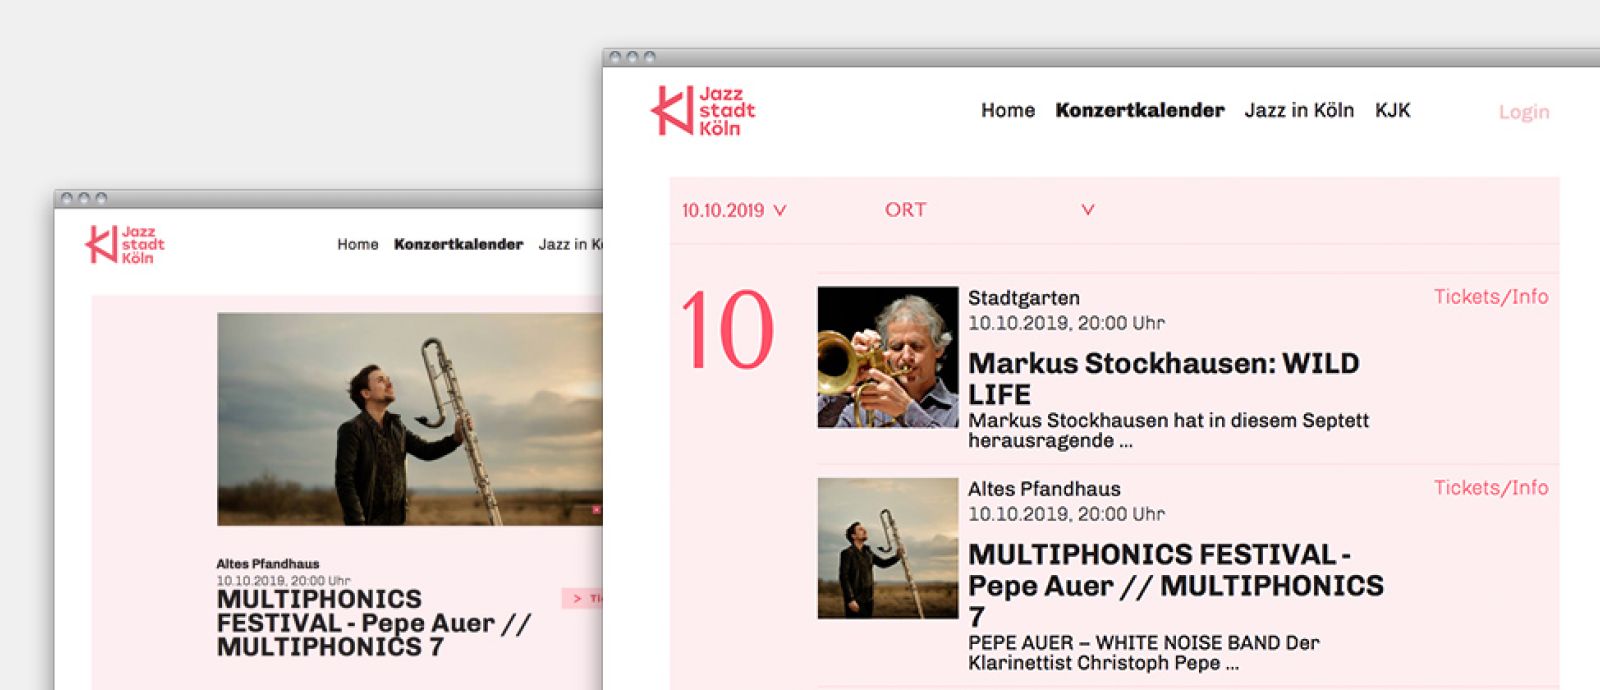Open the Jazz in Köln page
The width and height of the screenshot is (1600, 690).
coord(1298,110)
